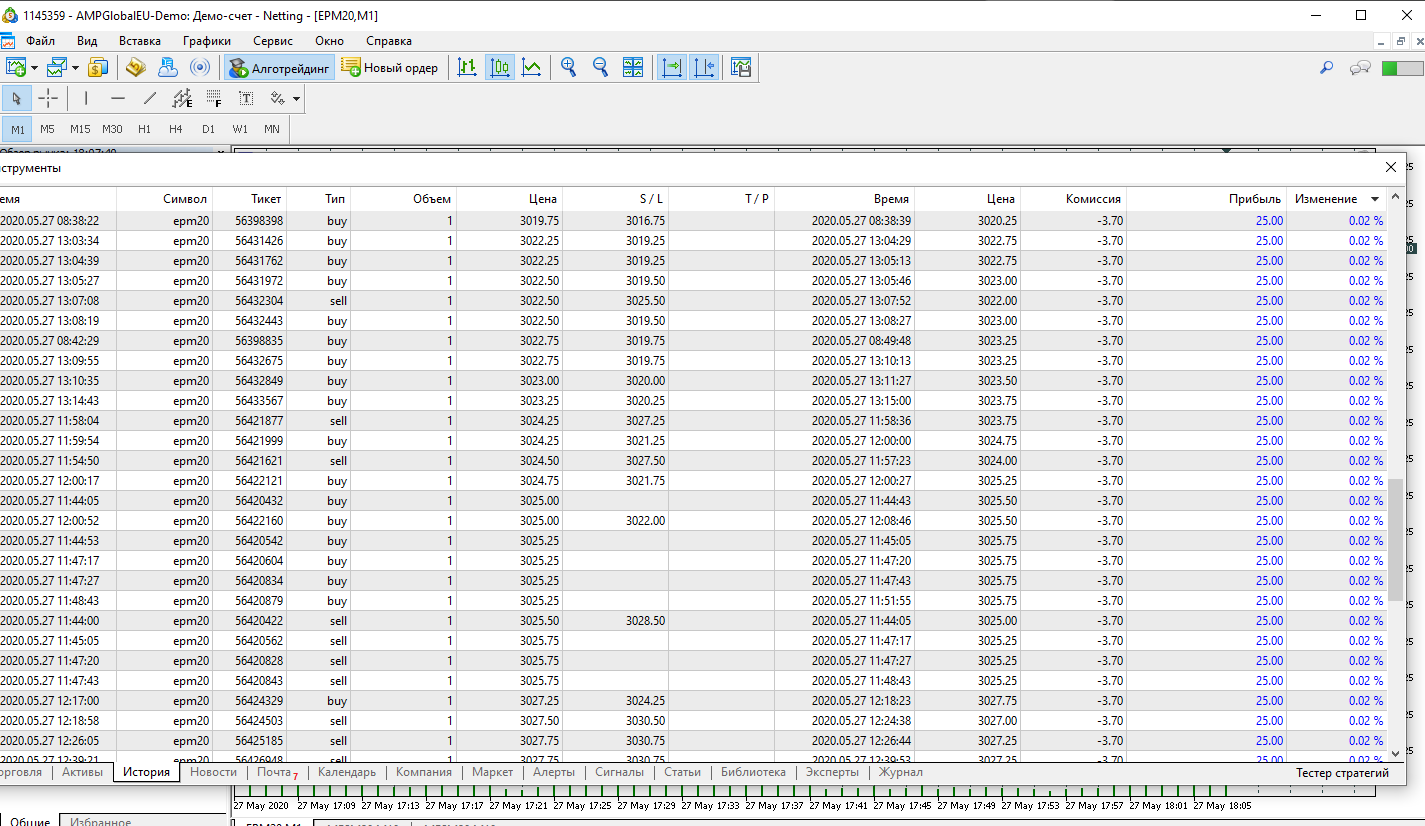Toggle the Алготрейдинг button

pos(278,68)
